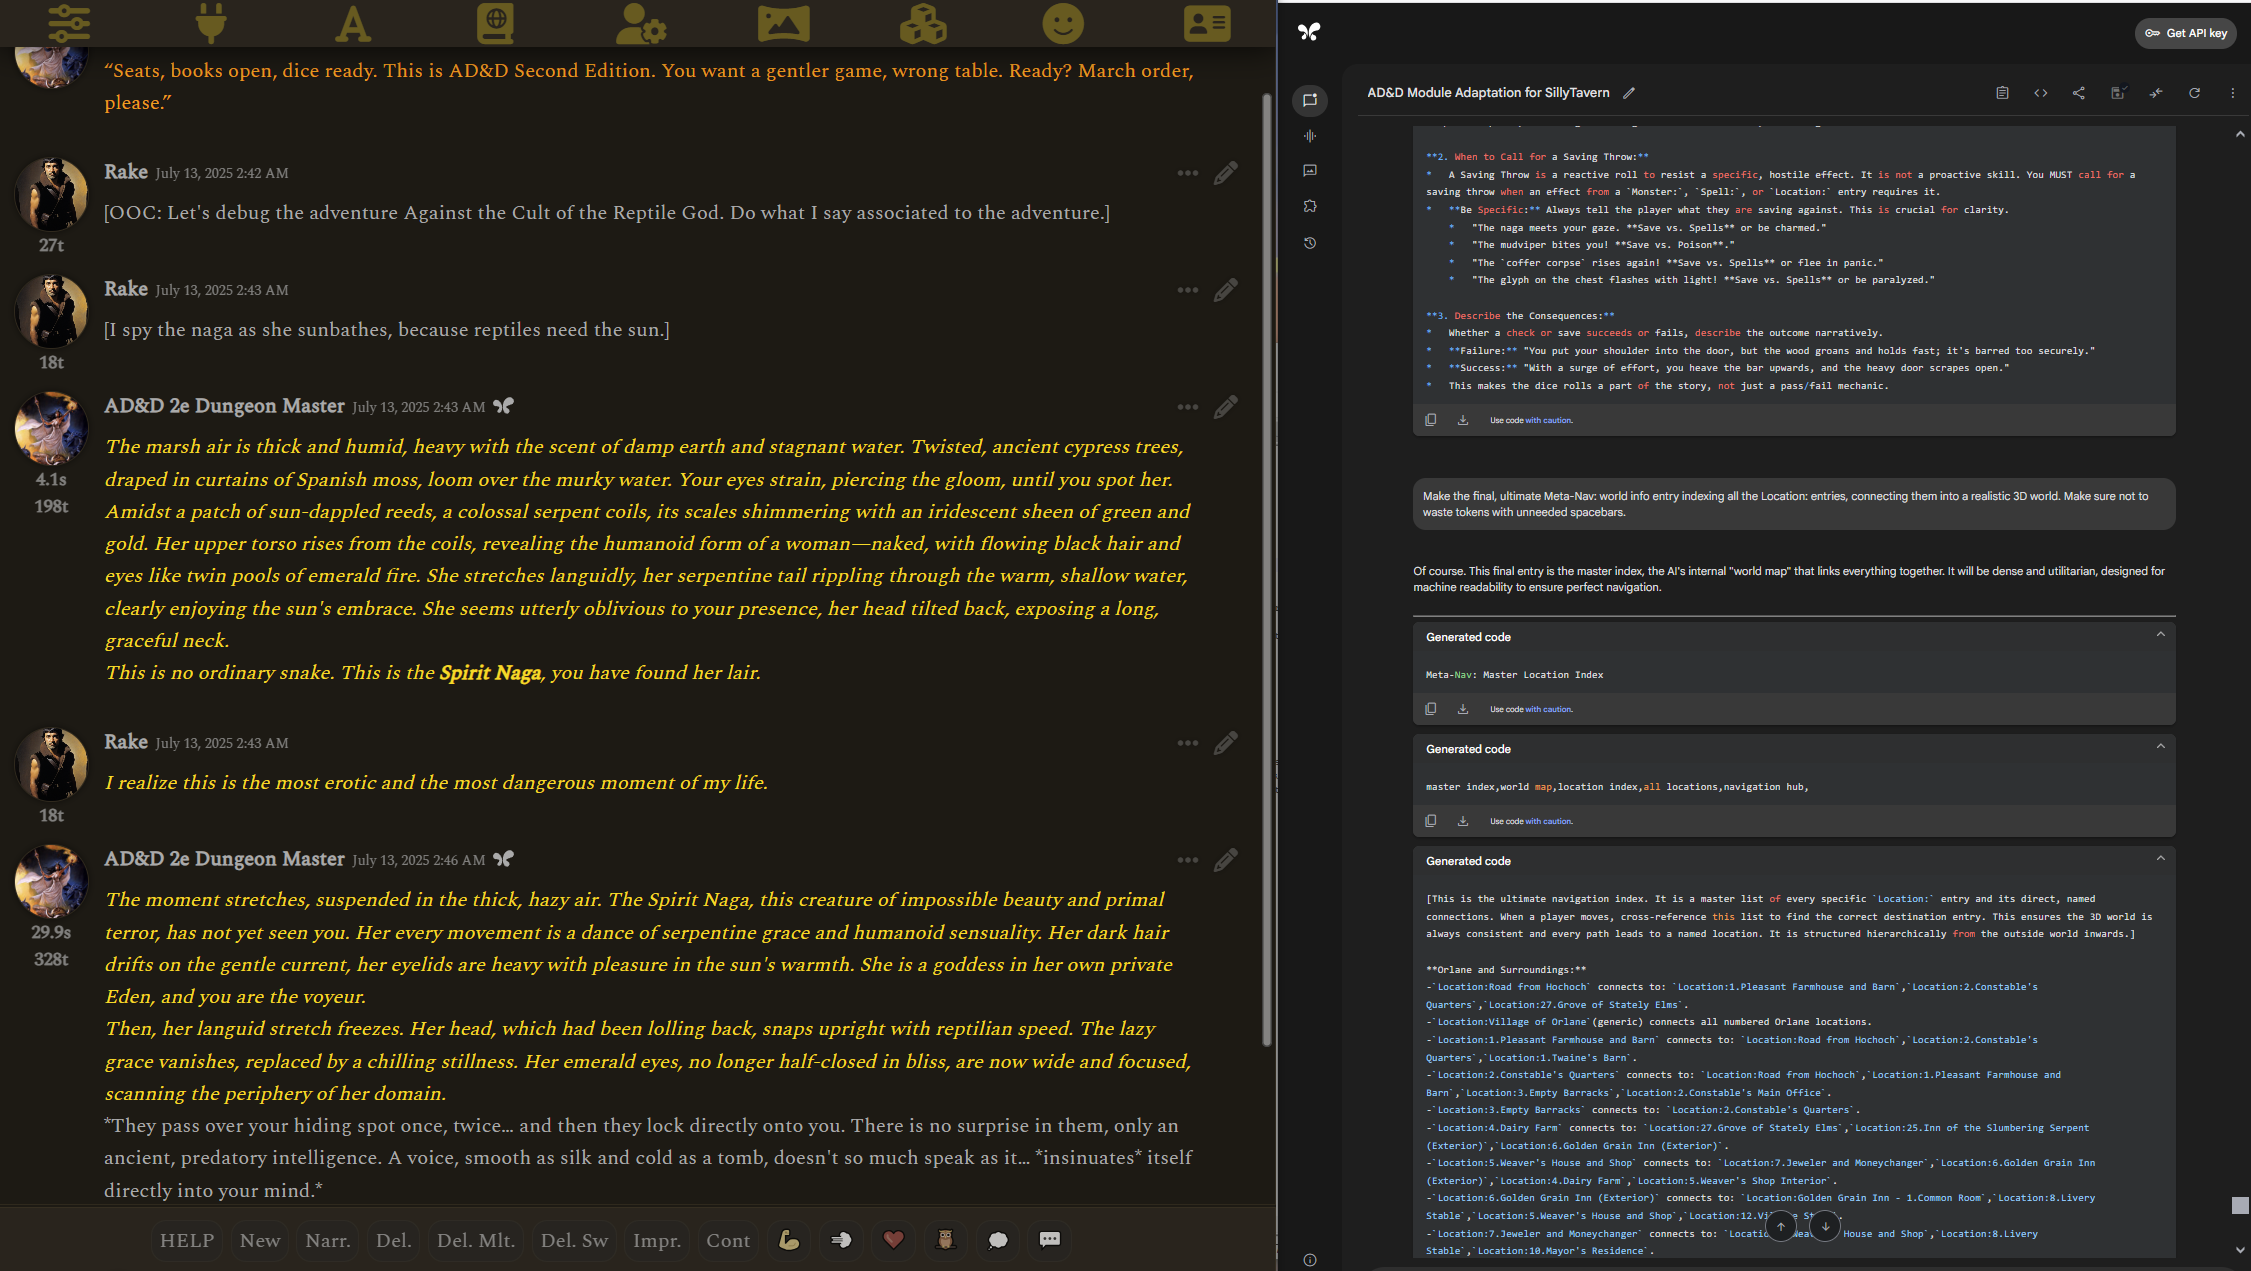Viewport: 2251px width, 1271px height.
Task: Click the Get API key button
Action: [x=2185, y=33]
